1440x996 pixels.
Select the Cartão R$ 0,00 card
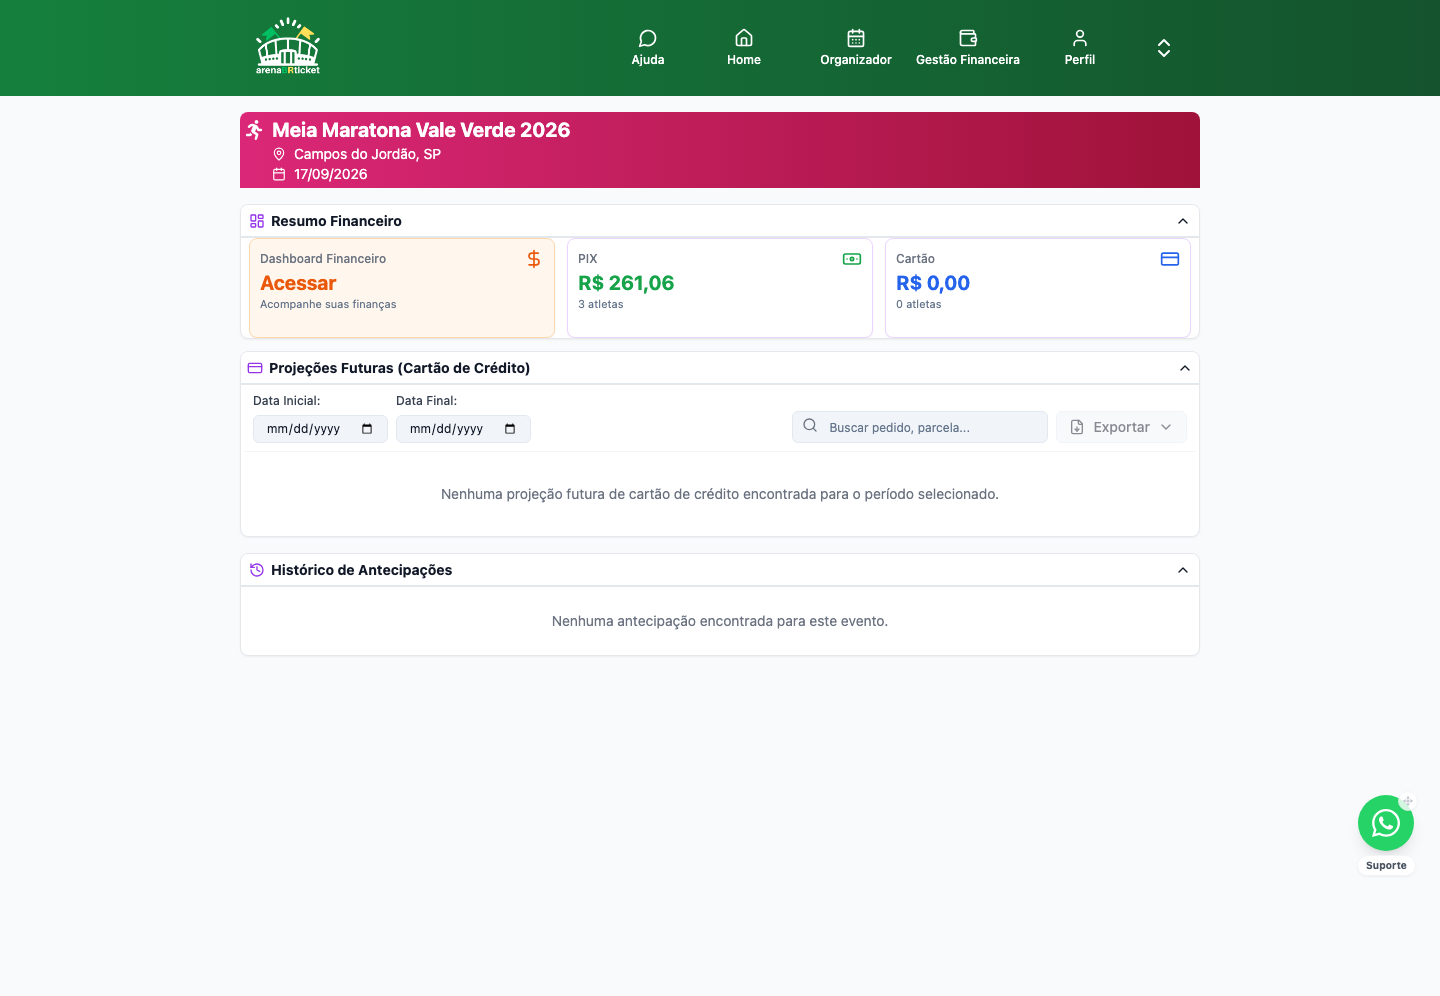(1038, 288)
